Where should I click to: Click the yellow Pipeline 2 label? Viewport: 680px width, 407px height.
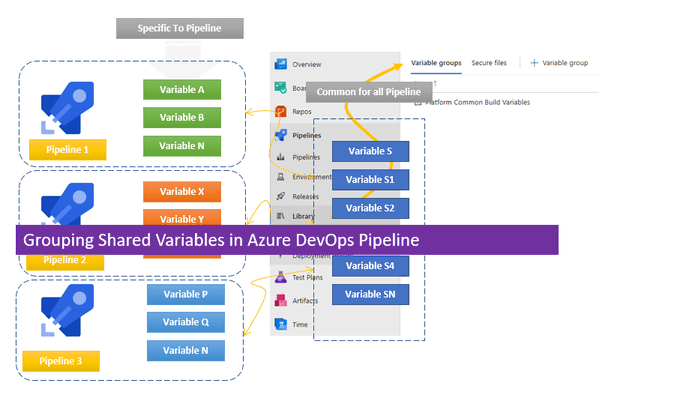tap(65, 262)
